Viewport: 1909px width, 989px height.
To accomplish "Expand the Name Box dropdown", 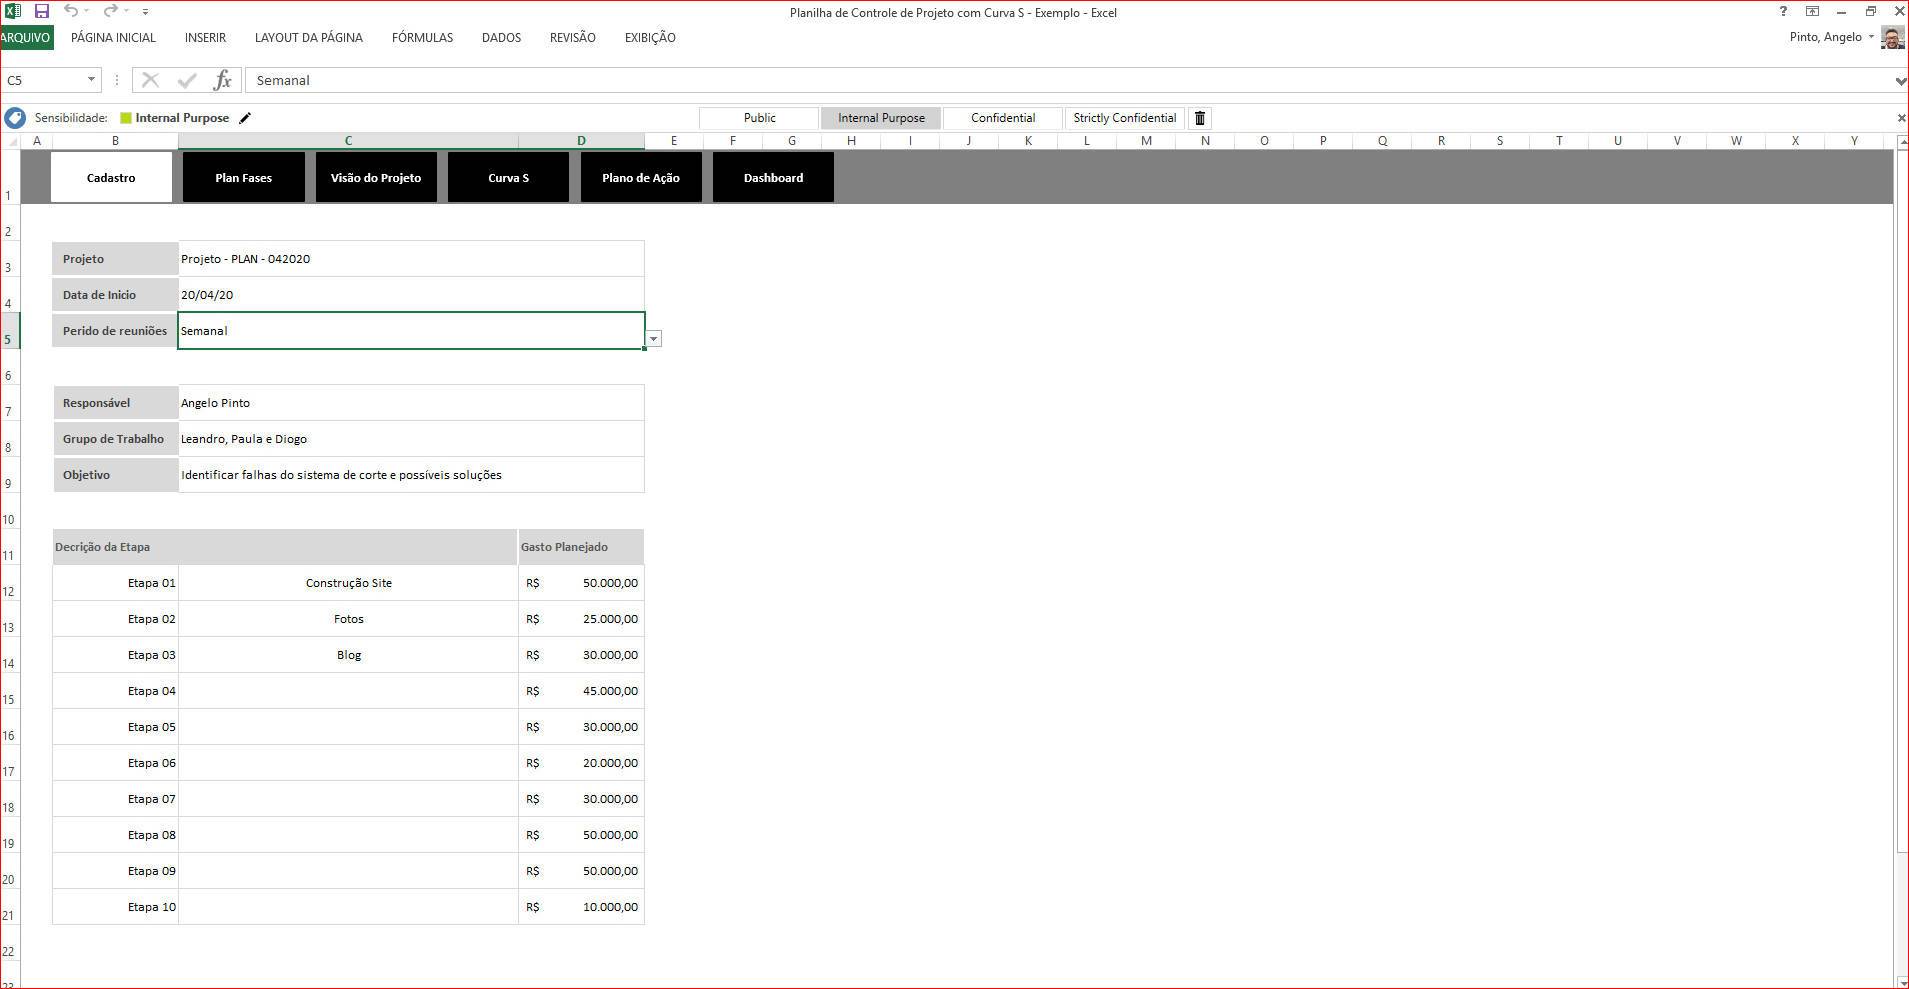I will click(x=91, y=80).
